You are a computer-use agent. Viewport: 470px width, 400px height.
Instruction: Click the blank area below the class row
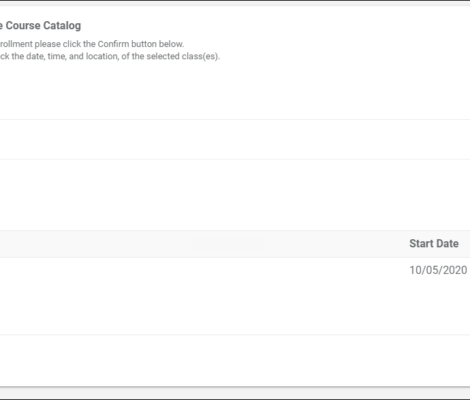(x=235, y=360)
